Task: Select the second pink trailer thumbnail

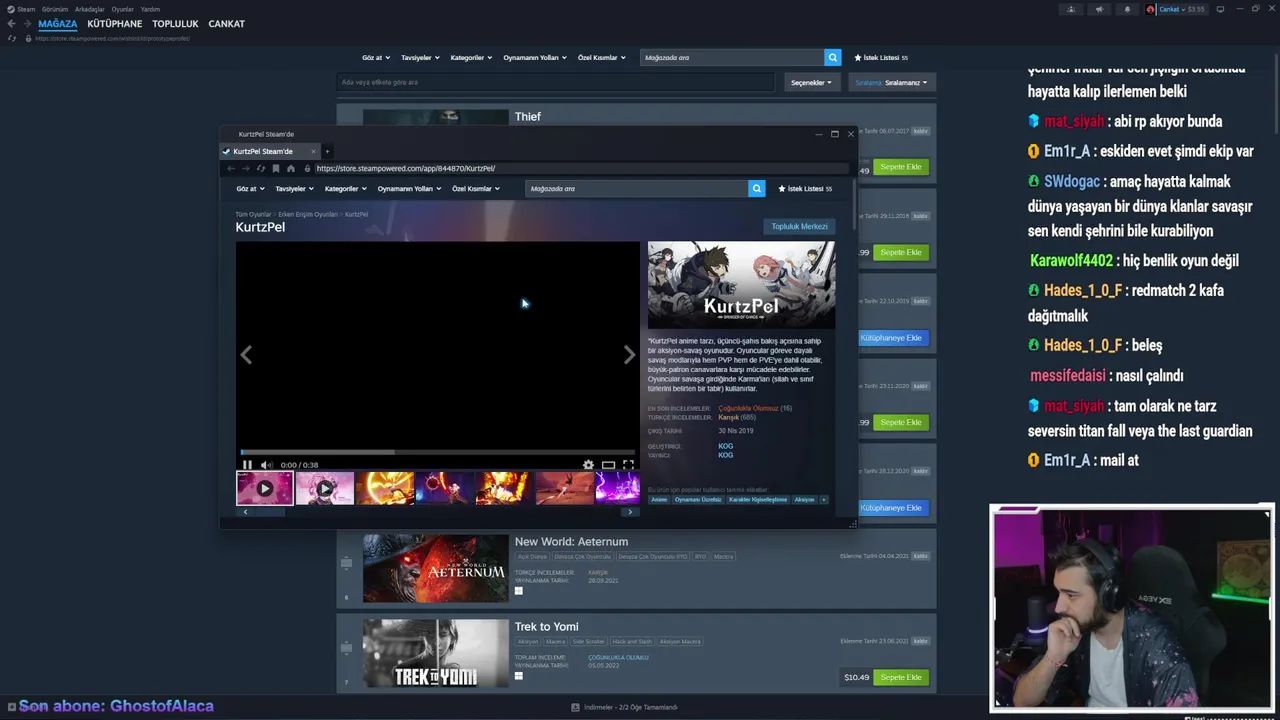Action: pos(324,488)
